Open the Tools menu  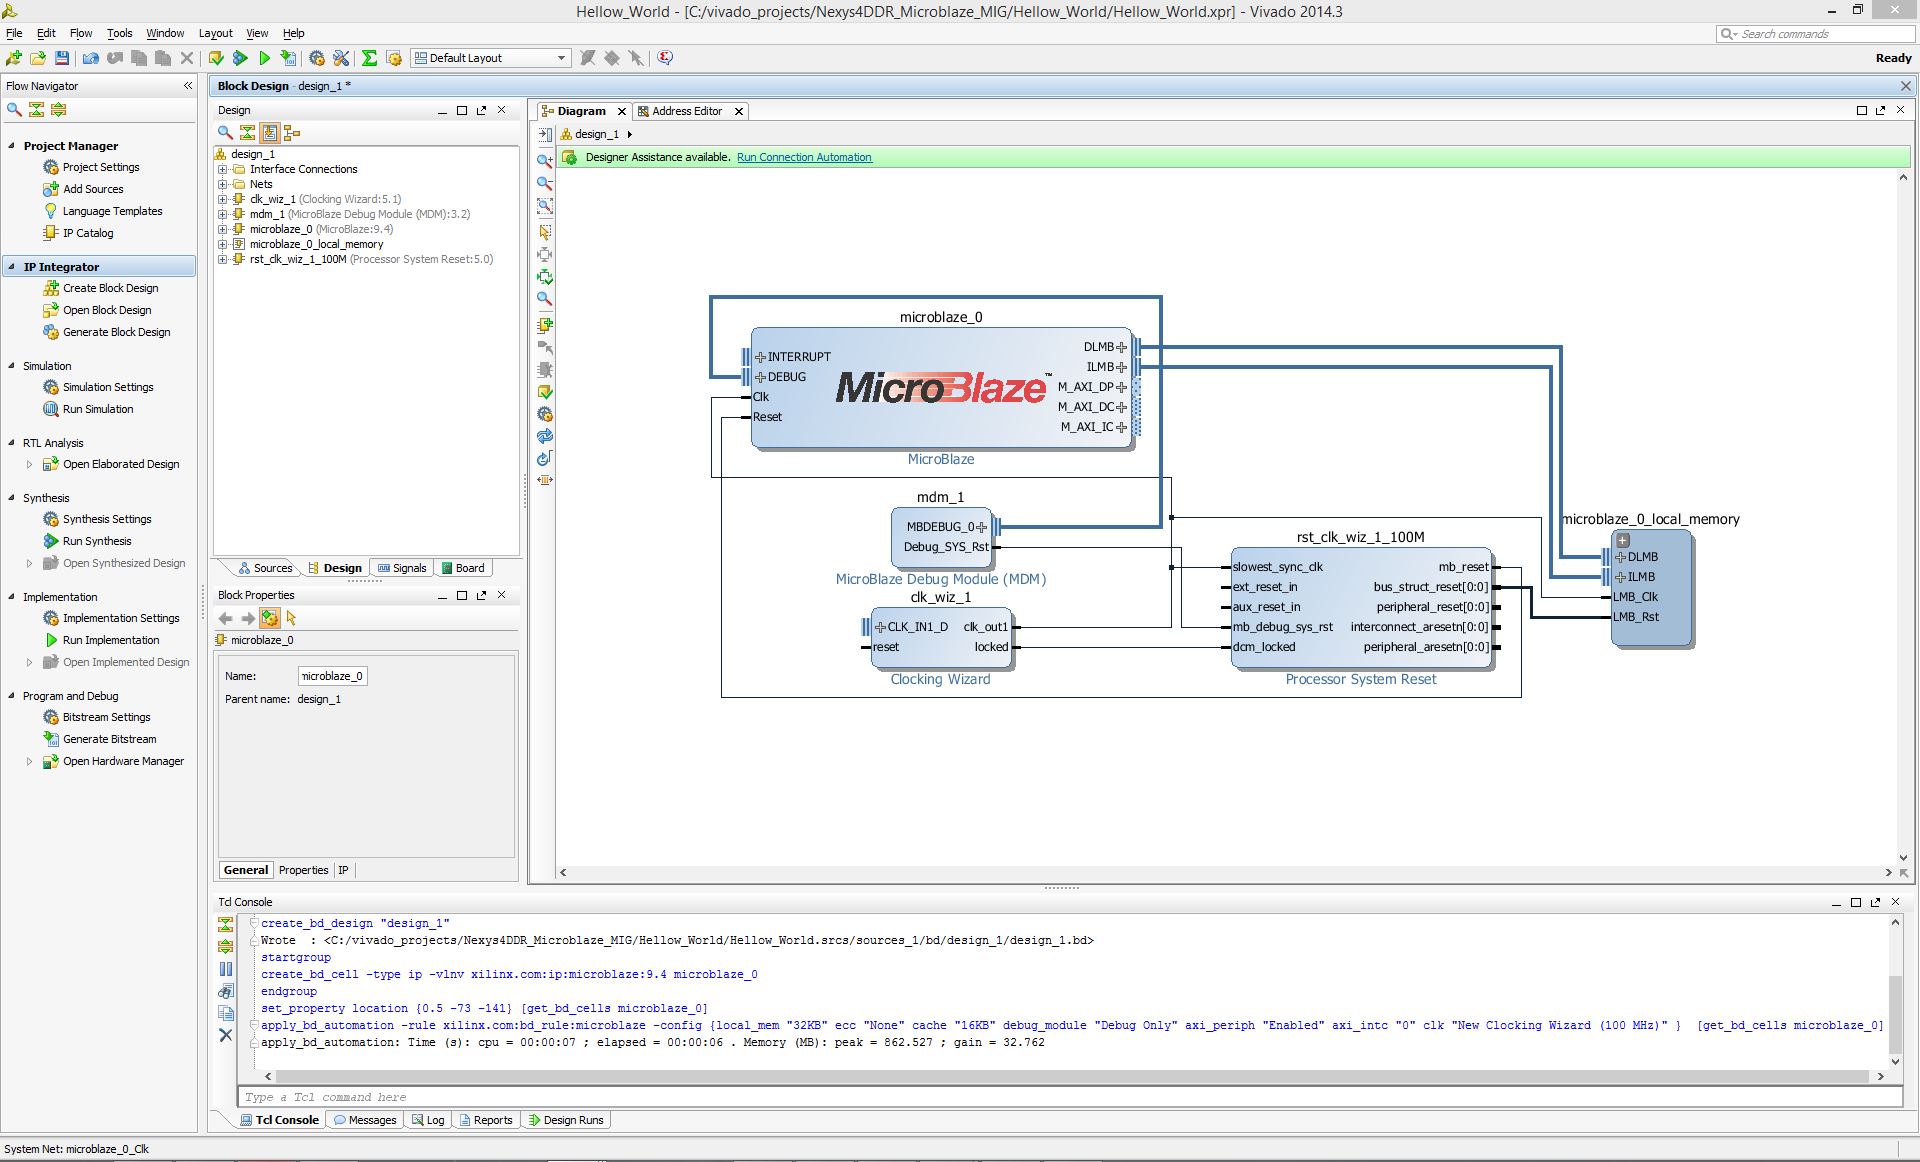(119, 33)
